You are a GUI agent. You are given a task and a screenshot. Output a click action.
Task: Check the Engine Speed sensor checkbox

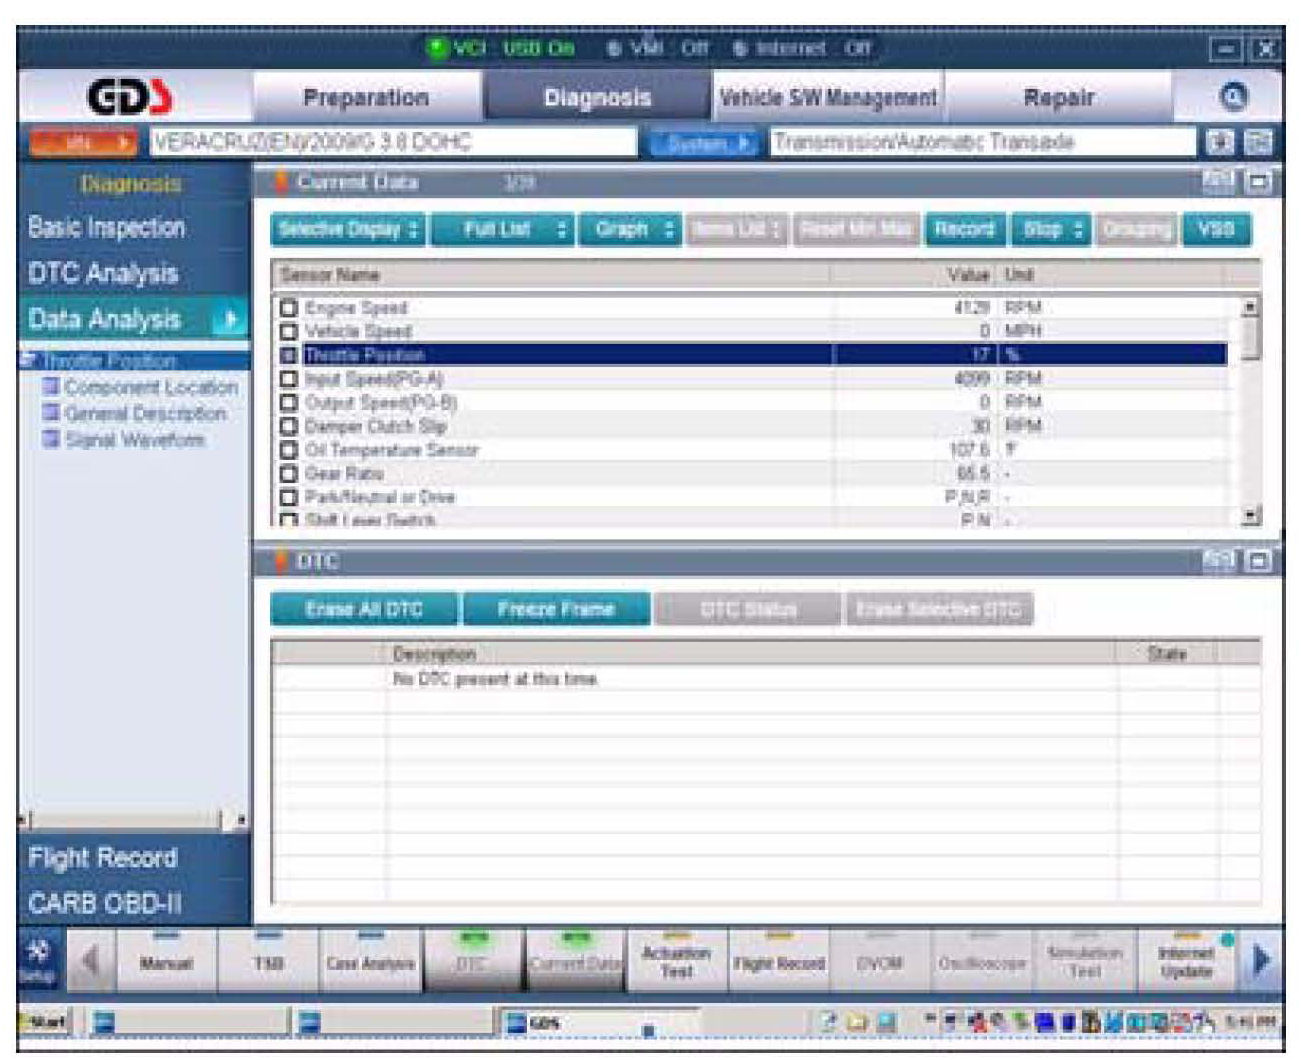(289, 308)
